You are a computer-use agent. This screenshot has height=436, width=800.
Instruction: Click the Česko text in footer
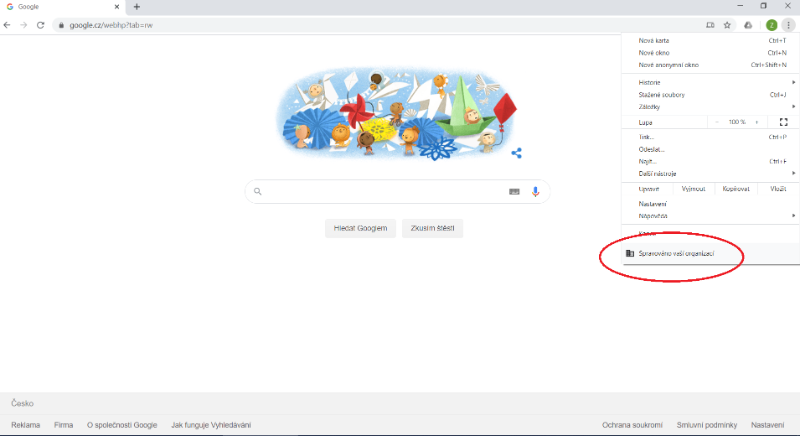pyautogui.click(x=22, y=403)
